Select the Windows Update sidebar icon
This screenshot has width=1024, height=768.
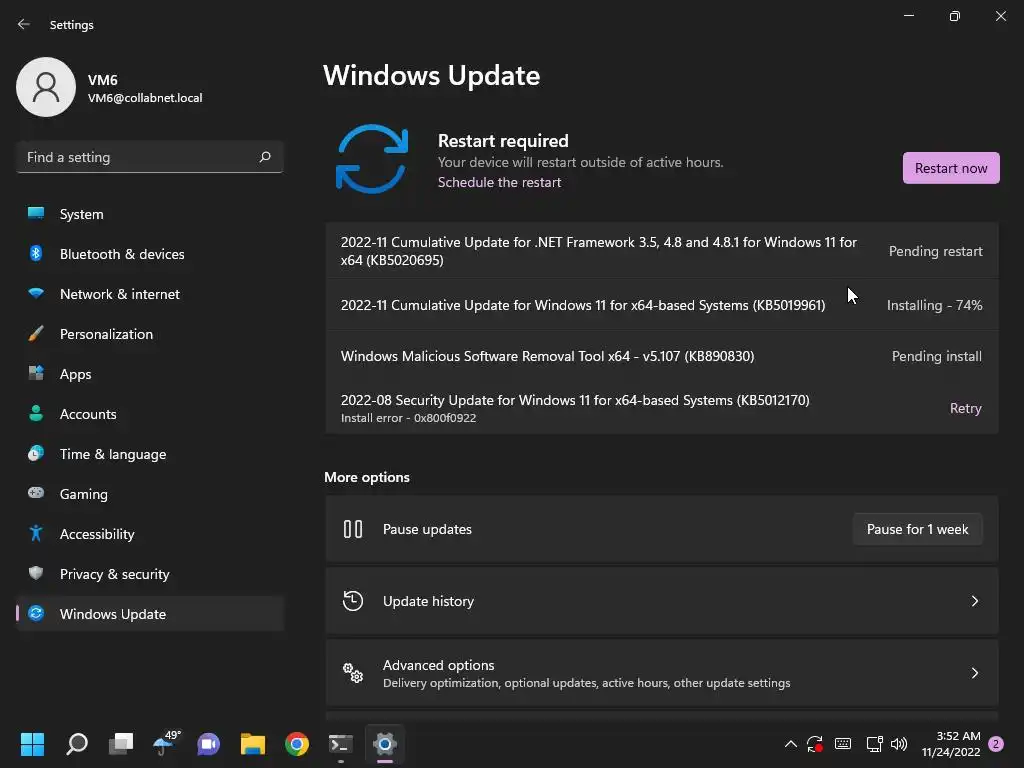(36, 613)
